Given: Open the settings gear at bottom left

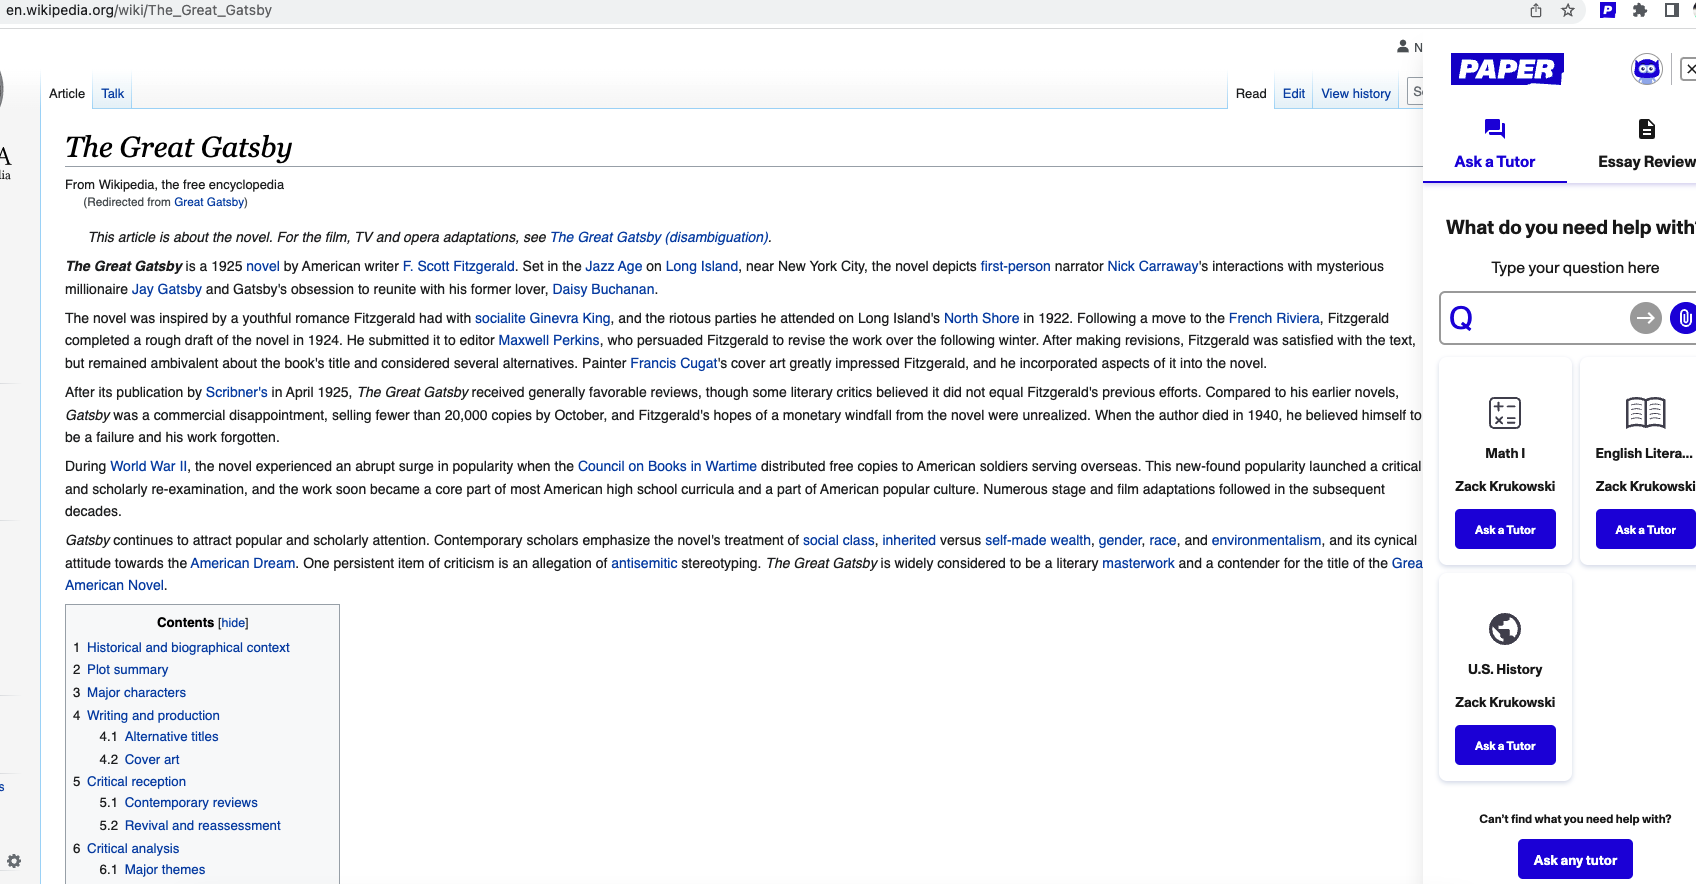Looking at the screenshot, I should (14, 861).
